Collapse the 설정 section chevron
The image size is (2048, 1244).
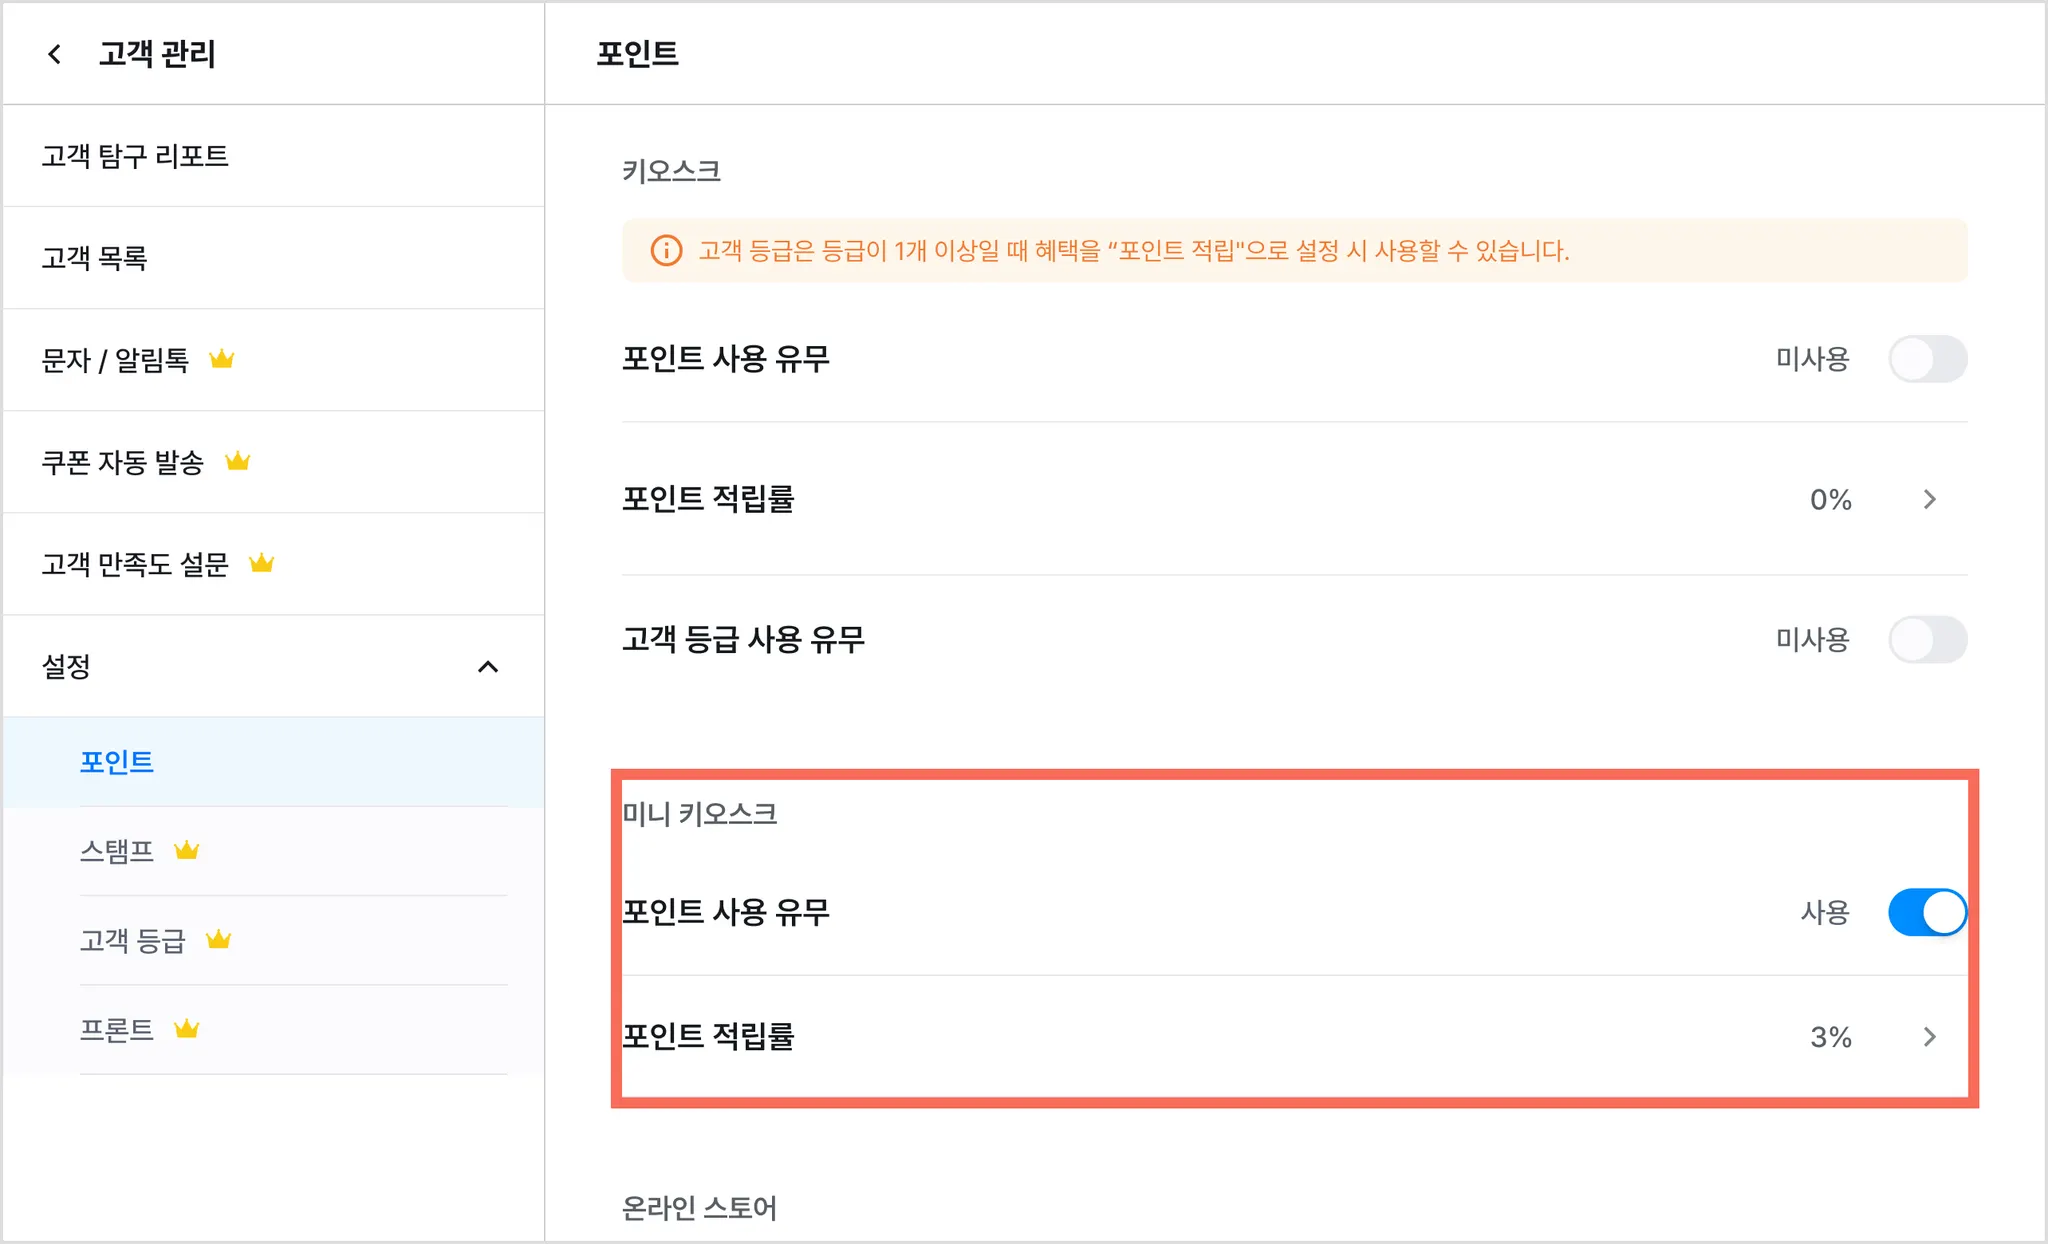tap(488, 667)
